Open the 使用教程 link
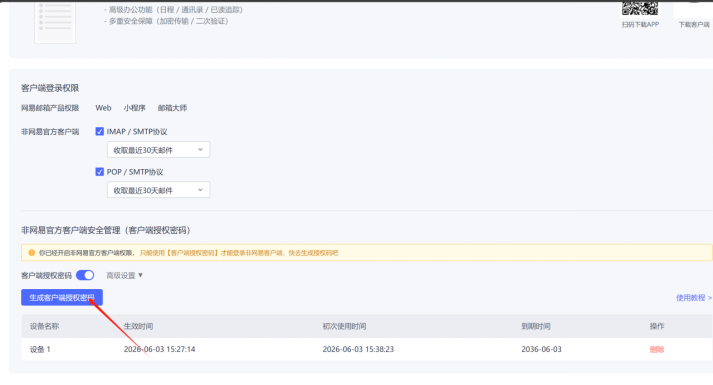The image size is (713, 385). pyautogui.click(x=693, y=297)
